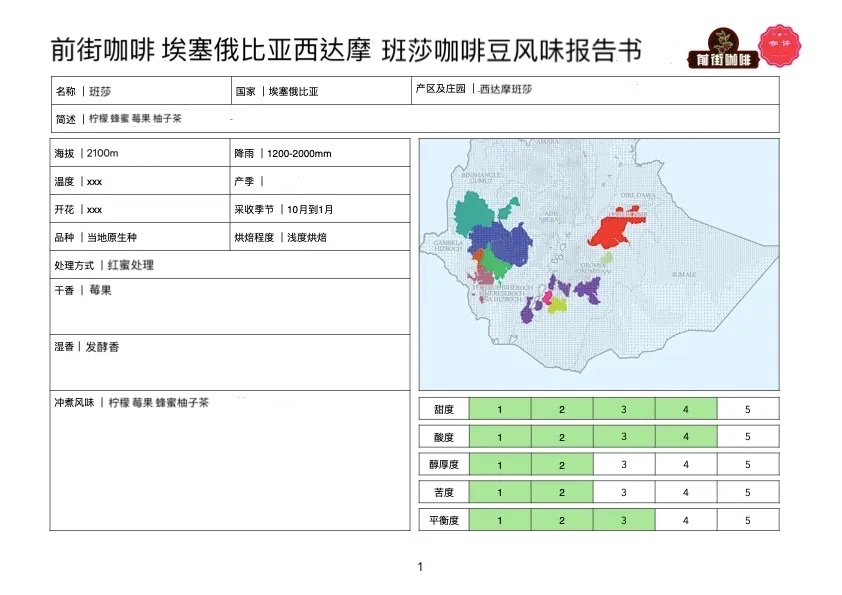Click the 温度 xxx cell
Image resolution: width=842 pixels, height=595 pixels.
point(140,181)
